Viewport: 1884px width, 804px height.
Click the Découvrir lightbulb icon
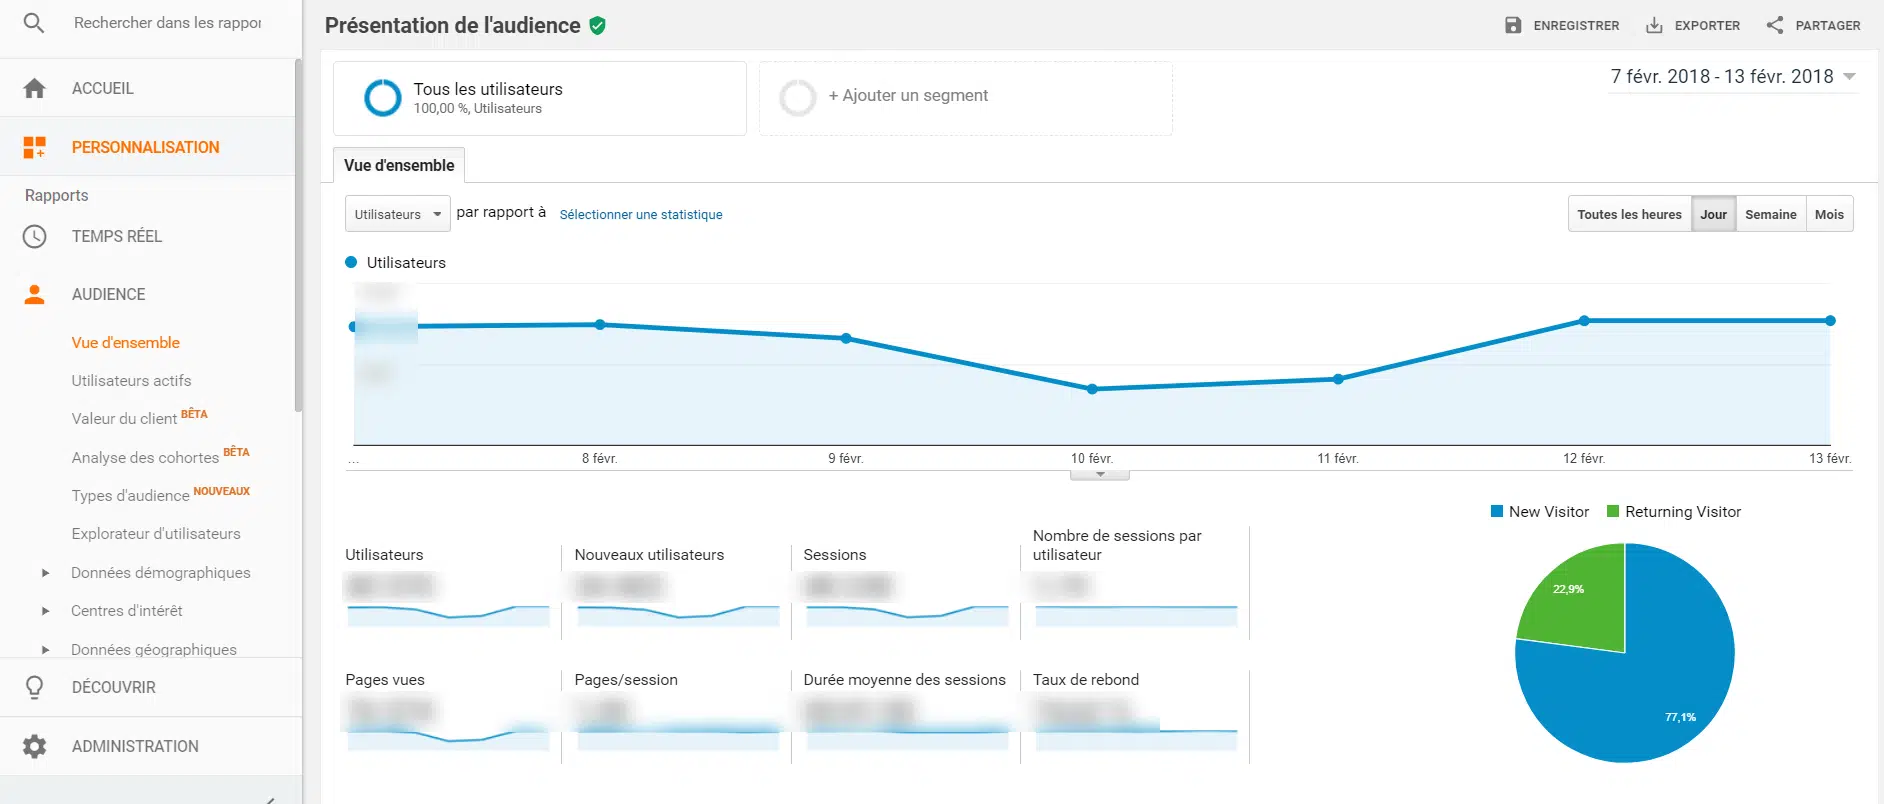pyautogui.click(x=34, y=687)
